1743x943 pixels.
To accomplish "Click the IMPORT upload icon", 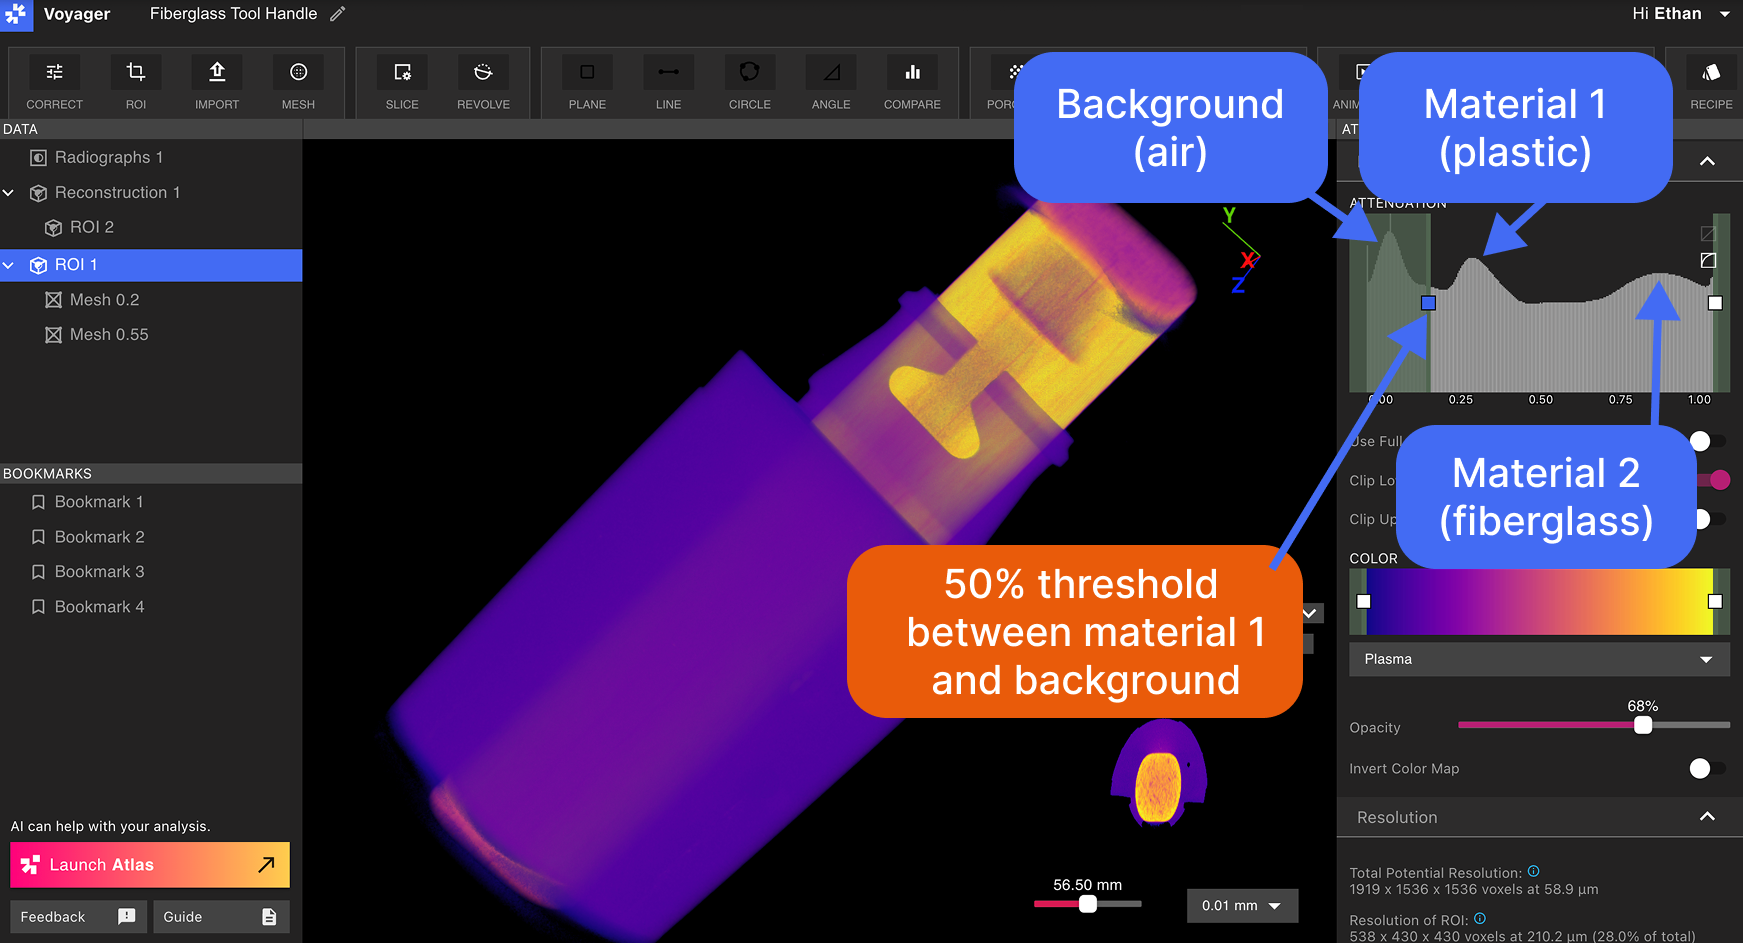I will click(217, 72).
